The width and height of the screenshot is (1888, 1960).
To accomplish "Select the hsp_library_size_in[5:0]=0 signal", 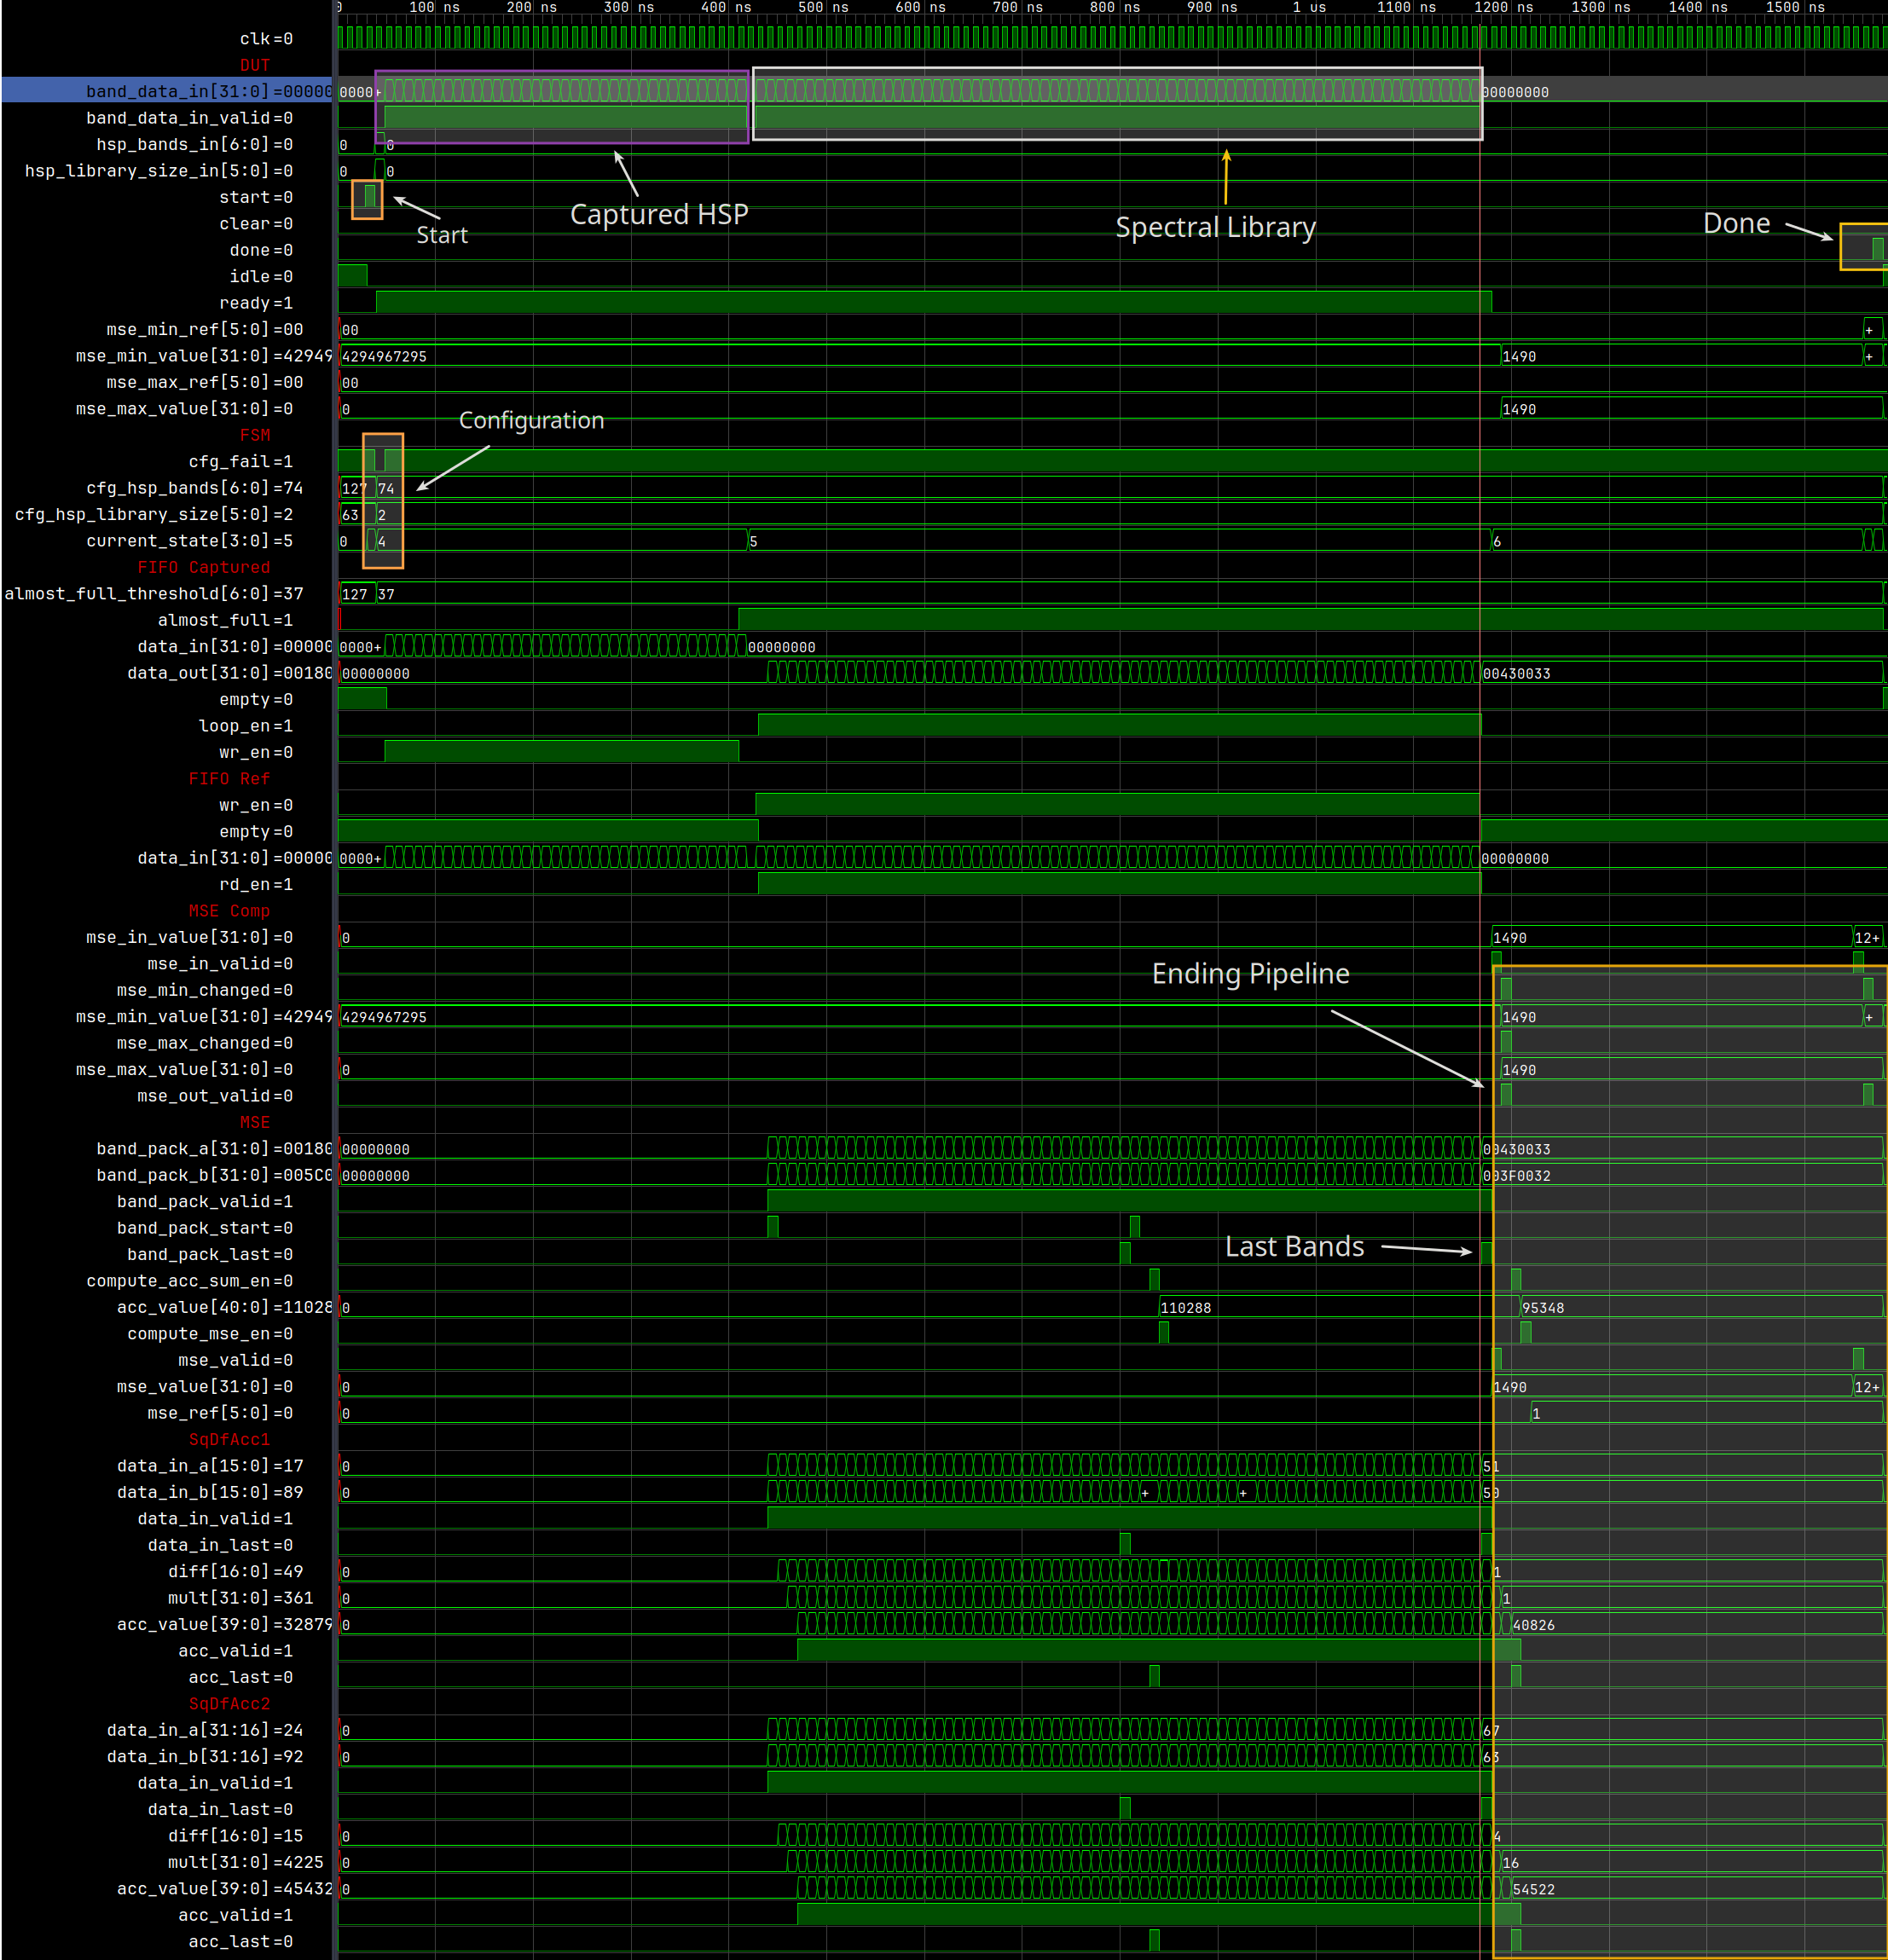I will tap(159, 171).
